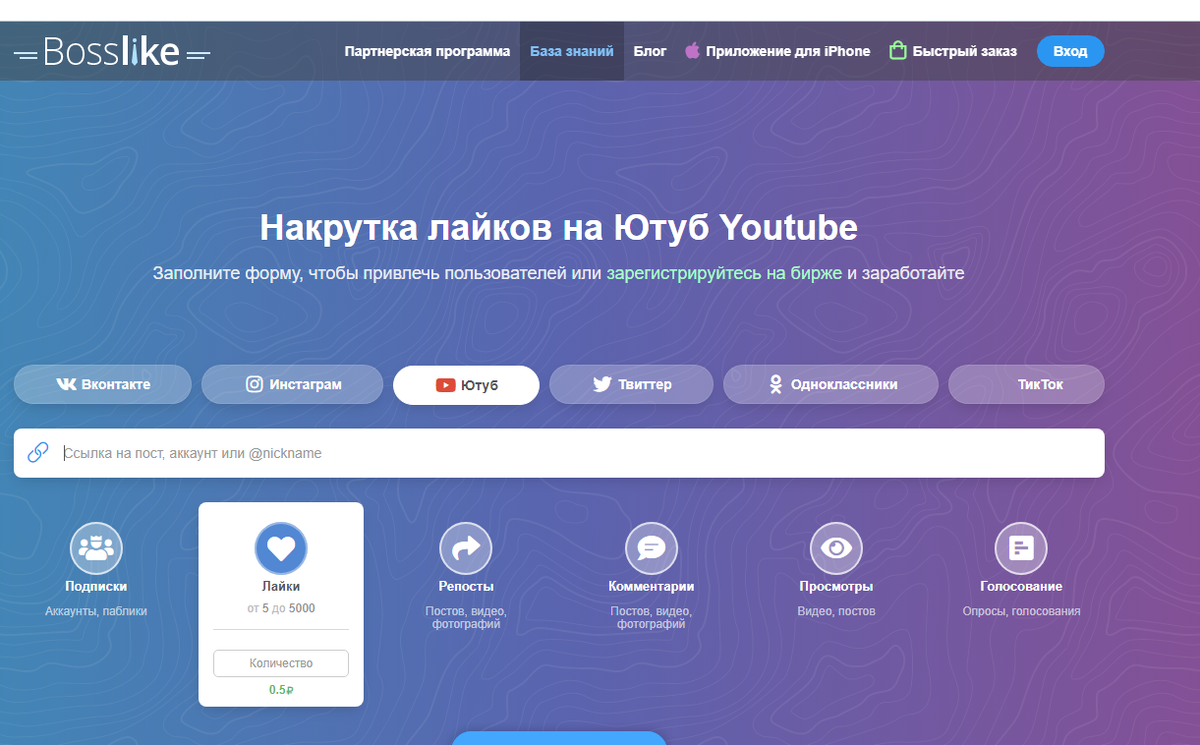Click 'Аккаунты, паблики' description

(96, 611)
